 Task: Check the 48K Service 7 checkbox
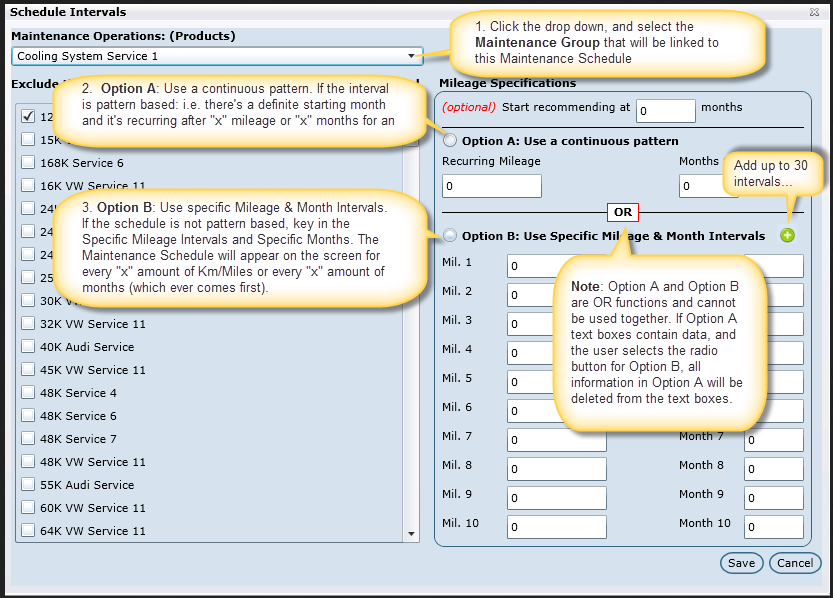[28, 439]
